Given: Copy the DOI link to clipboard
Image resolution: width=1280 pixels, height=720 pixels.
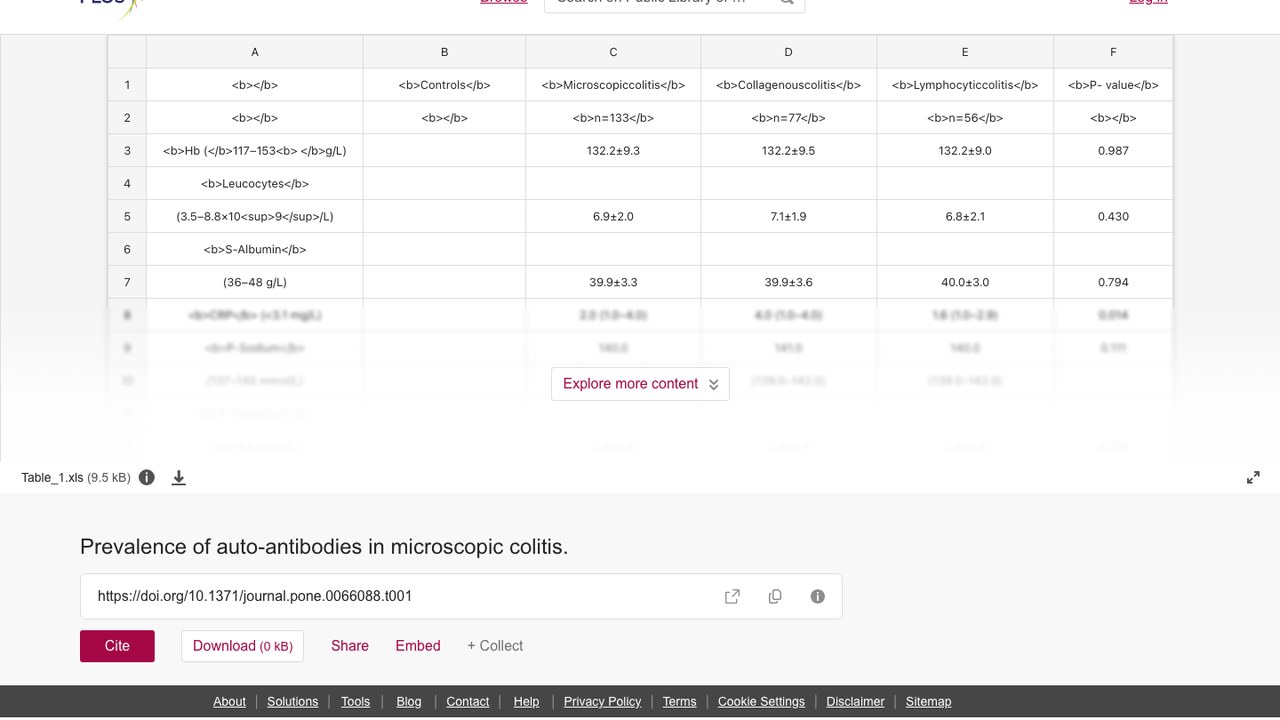Looking at the screenshot, I should 775,596.
